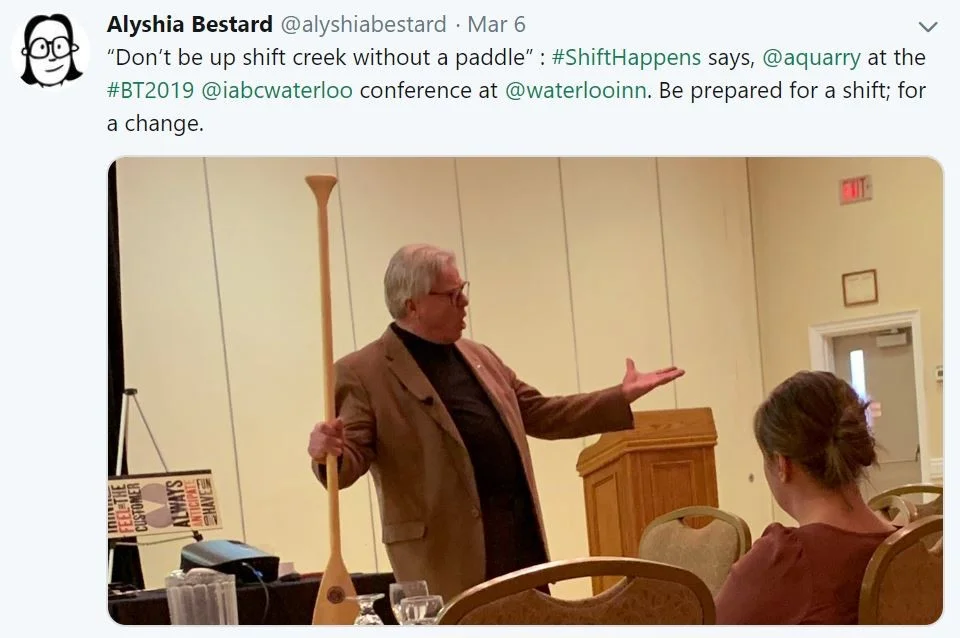
Task: Open the Mar 6 tweet timestamp
Action: pos(496,24)
